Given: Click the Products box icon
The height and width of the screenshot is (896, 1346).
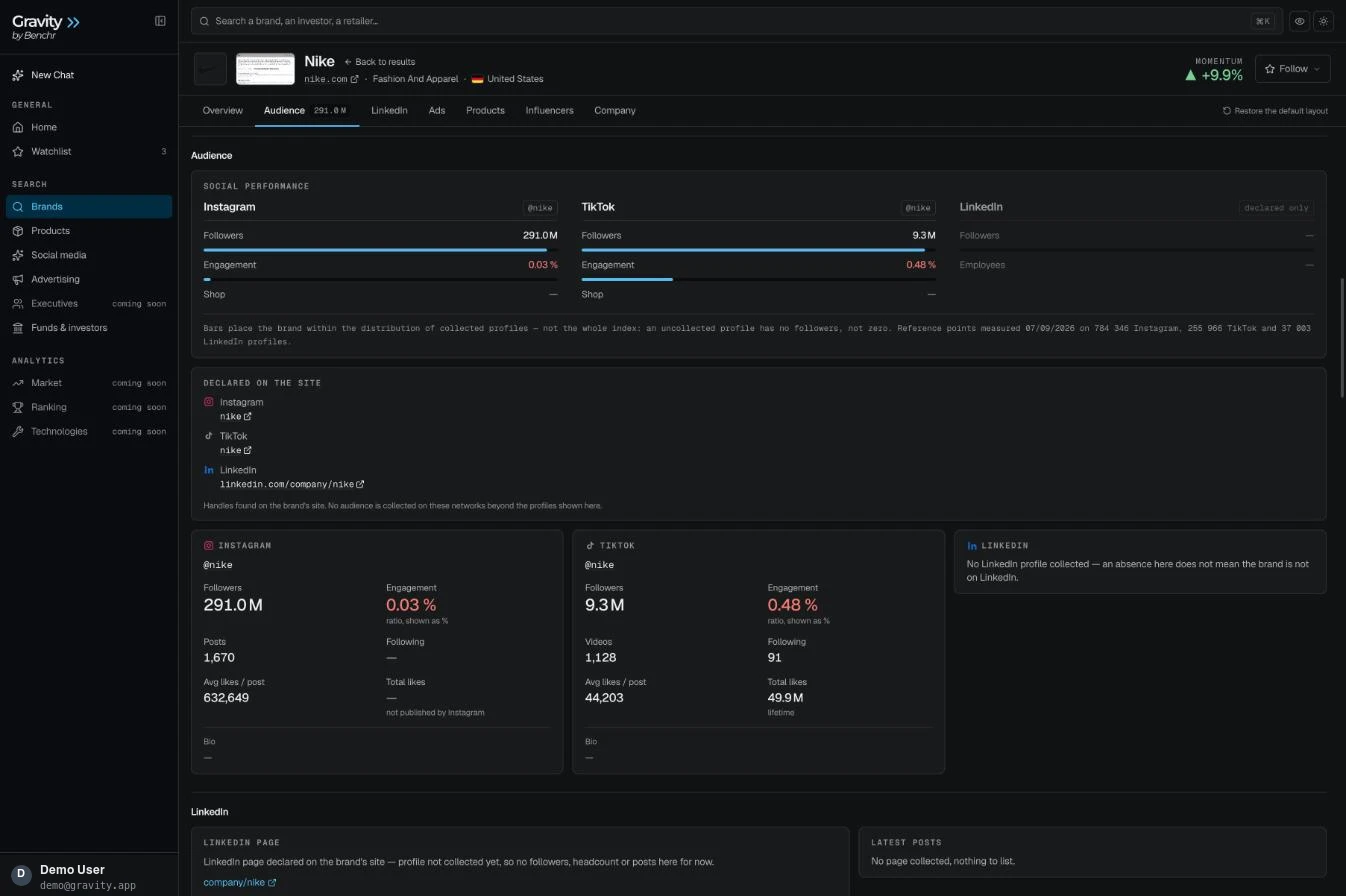Looking at the screenshot, I should (x=18, y=231).
